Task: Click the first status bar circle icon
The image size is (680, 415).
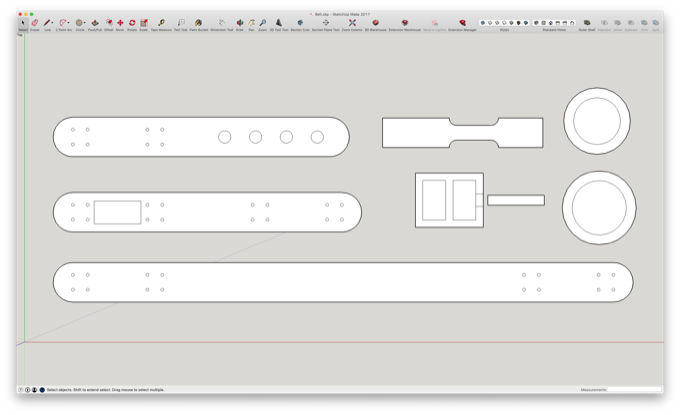Action: pyautogui.click(x=20, y=390)
